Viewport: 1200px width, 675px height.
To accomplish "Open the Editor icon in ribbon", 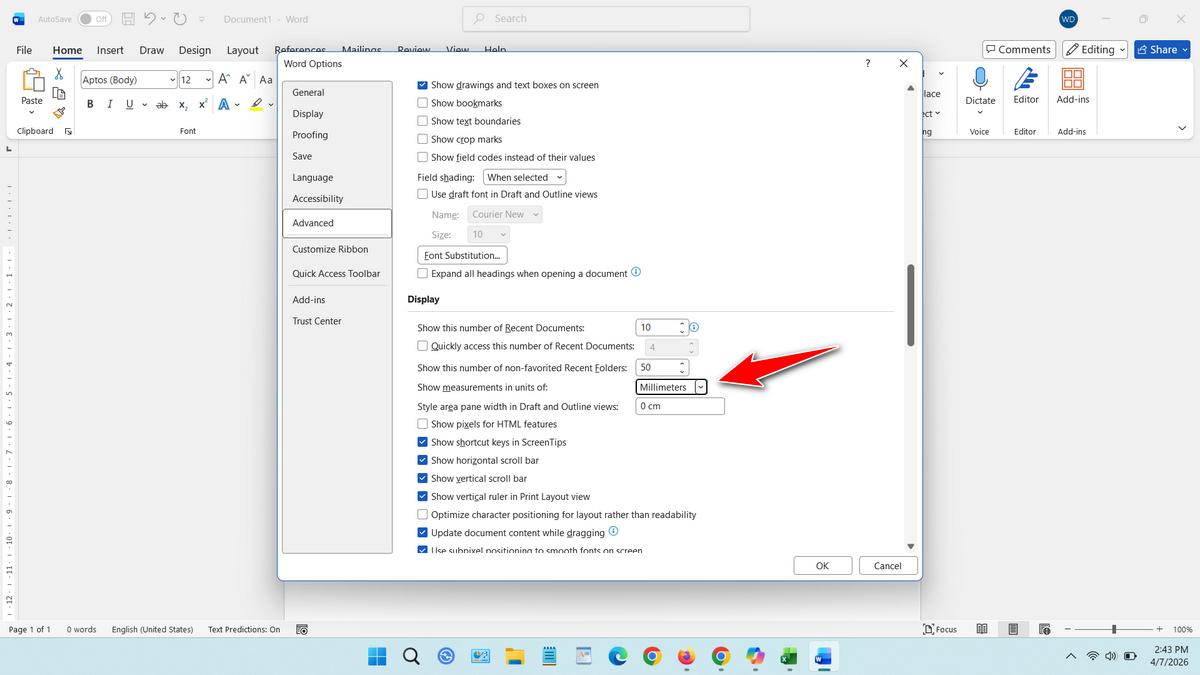I will (1025, 79).
